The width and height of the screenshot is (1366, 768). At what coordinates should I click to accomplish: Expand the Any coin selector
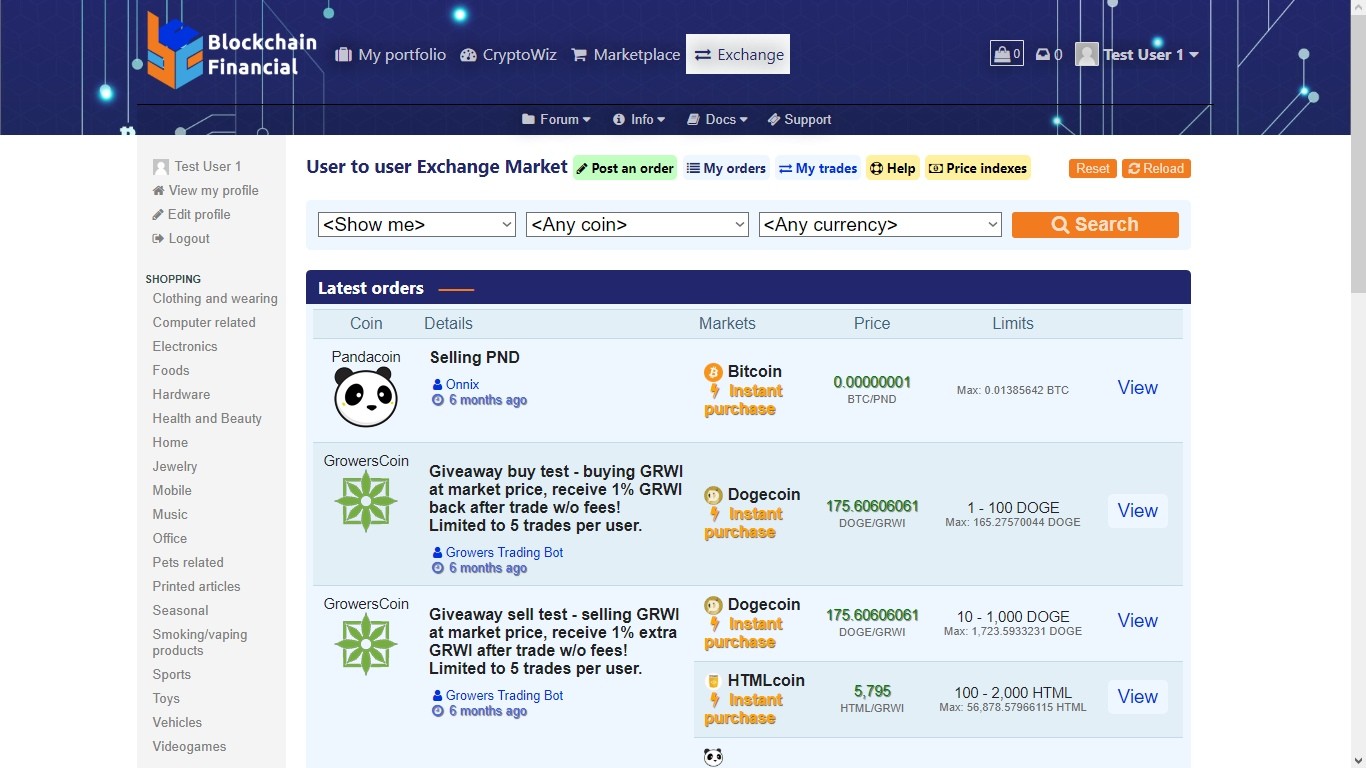[637, 225]
